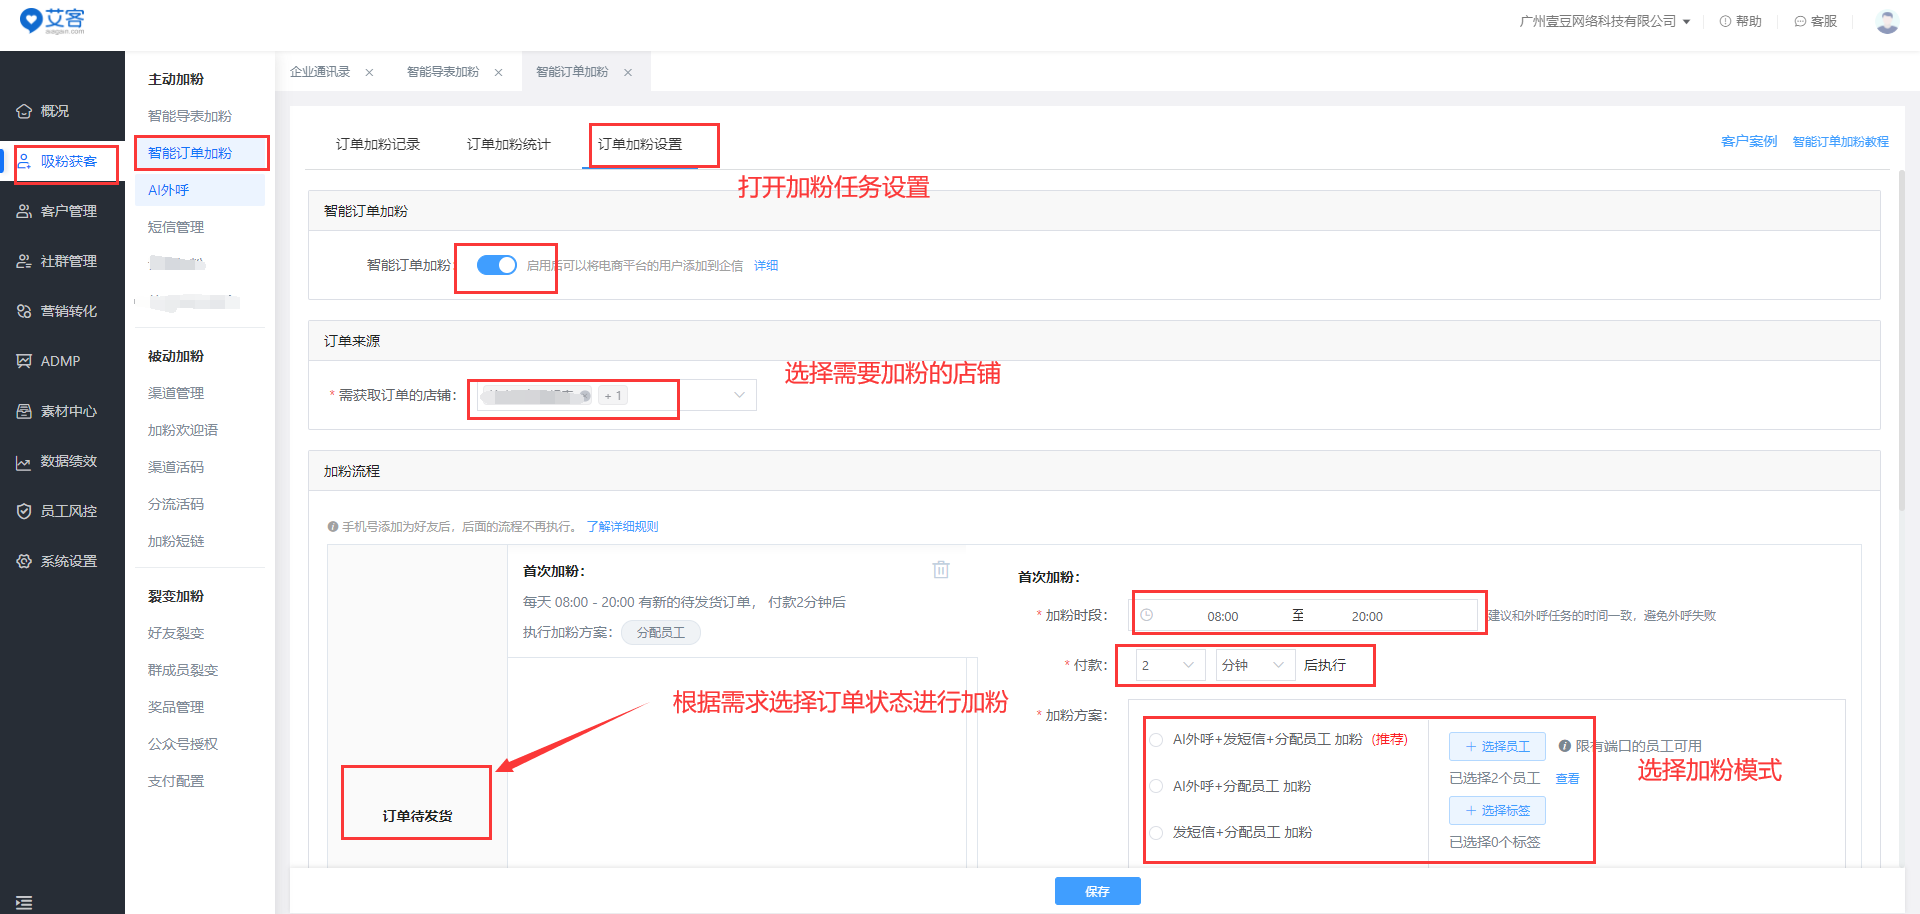Screen dimensions: 1920x914
Task: Delete the 首次加粉 step via trash icon
Action: [940, 568]
